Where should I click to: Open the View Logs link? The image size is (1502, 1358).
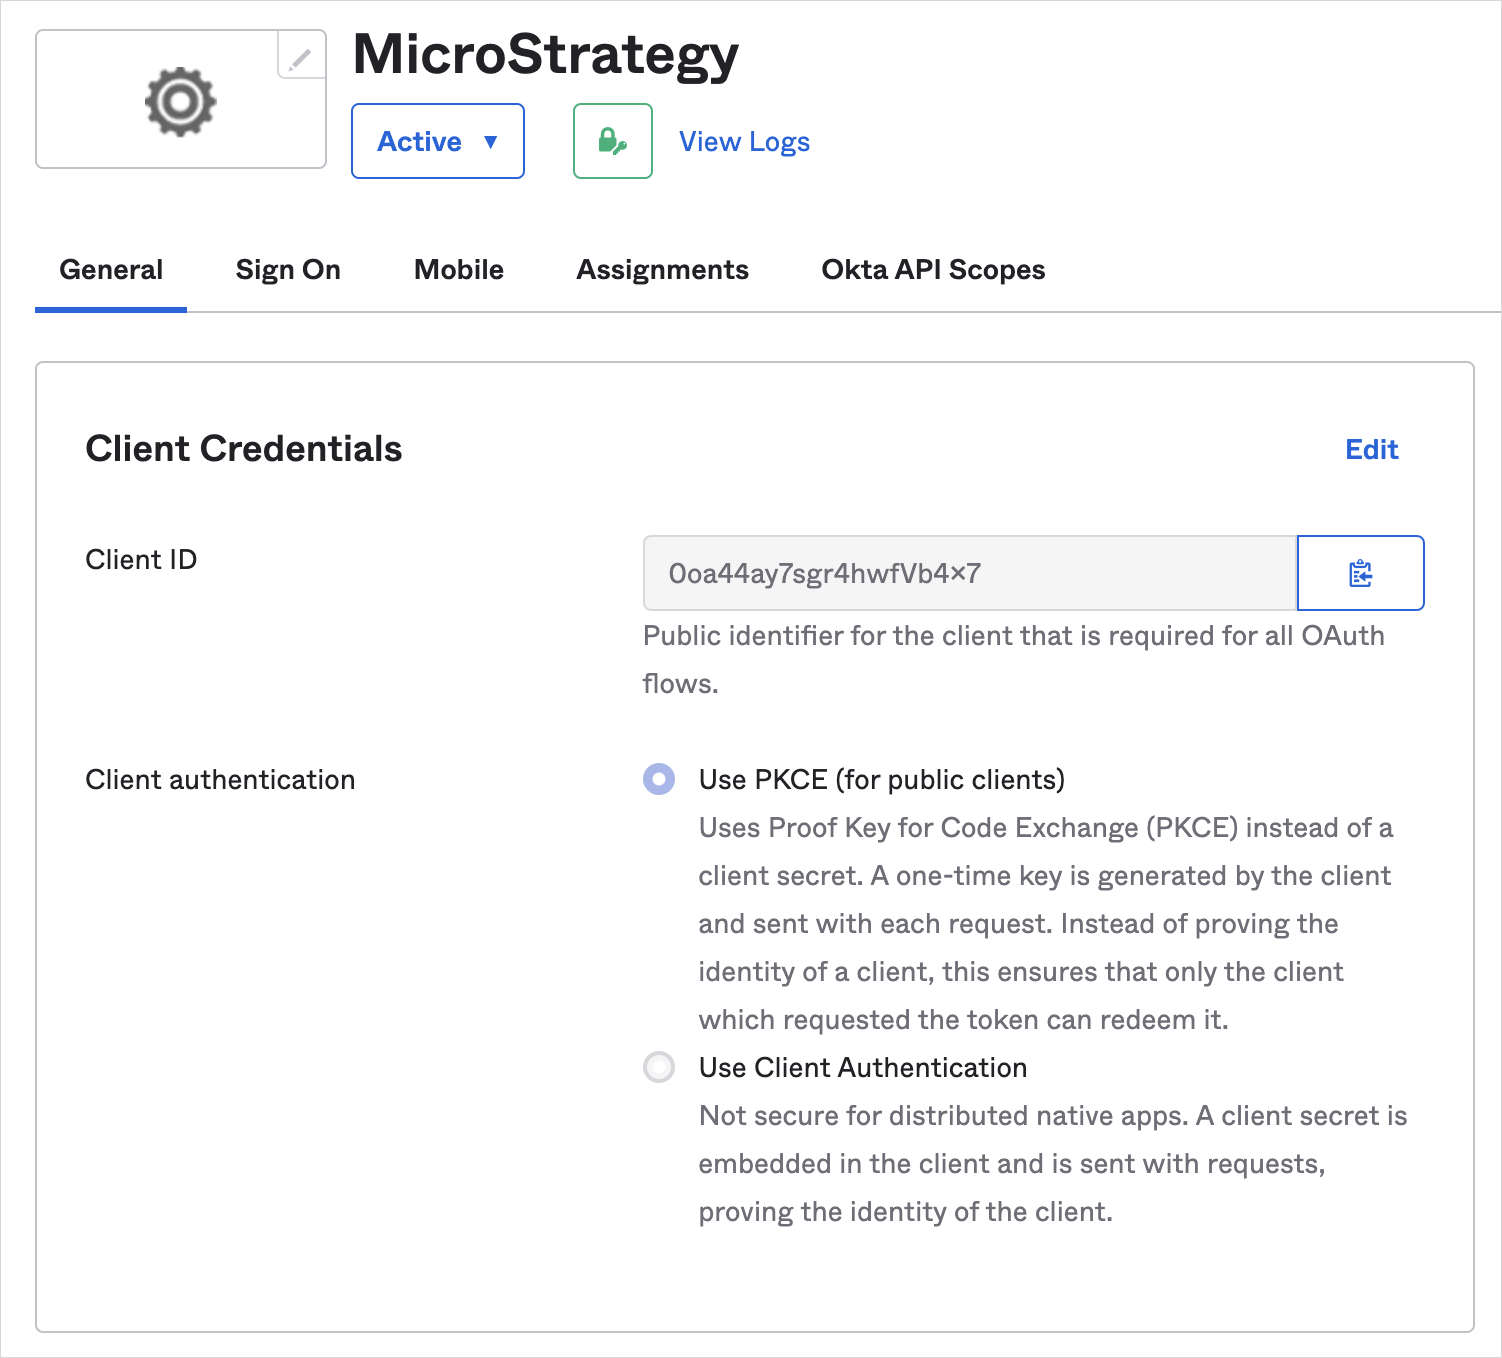click(744, 142)
